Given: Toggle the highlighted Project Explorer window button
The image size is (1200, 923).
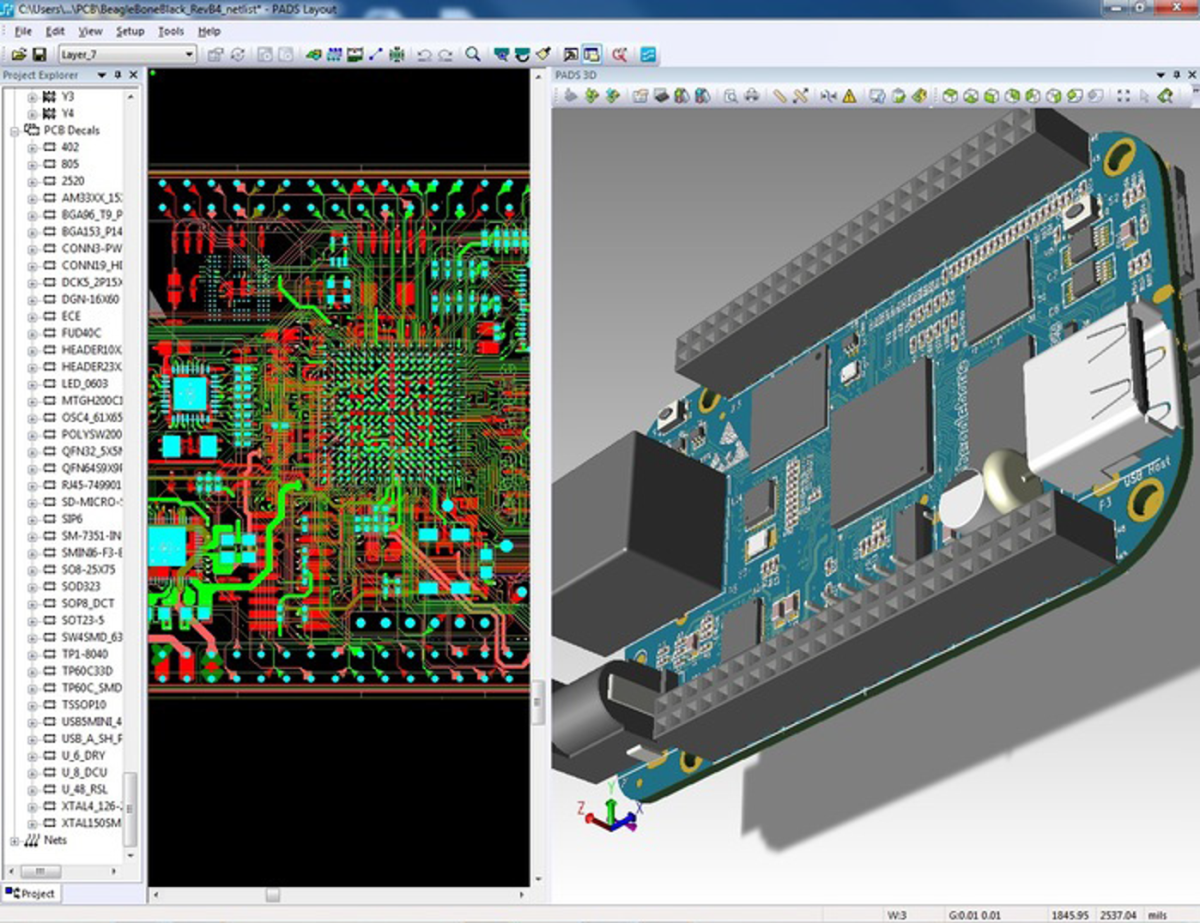Looking at the screenshot, I should pos(592,54).
